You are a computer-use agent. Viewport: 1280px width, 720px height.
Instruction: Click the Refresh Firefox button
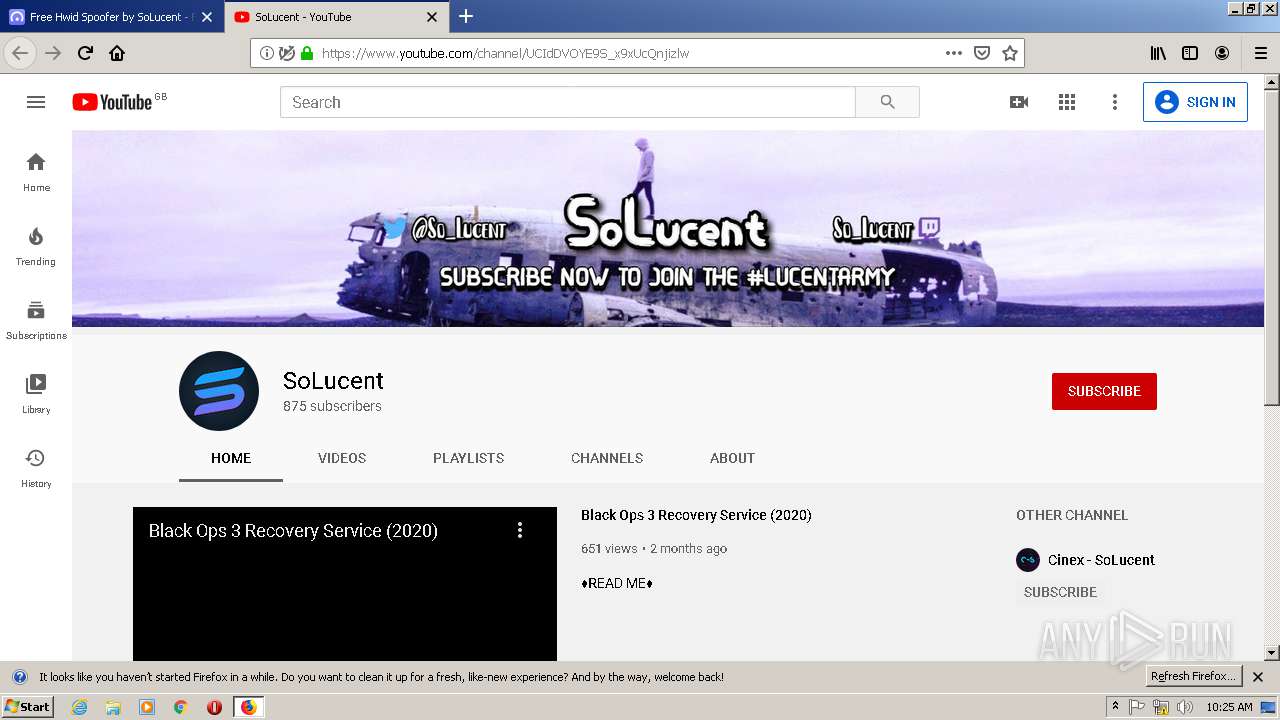1193,676
